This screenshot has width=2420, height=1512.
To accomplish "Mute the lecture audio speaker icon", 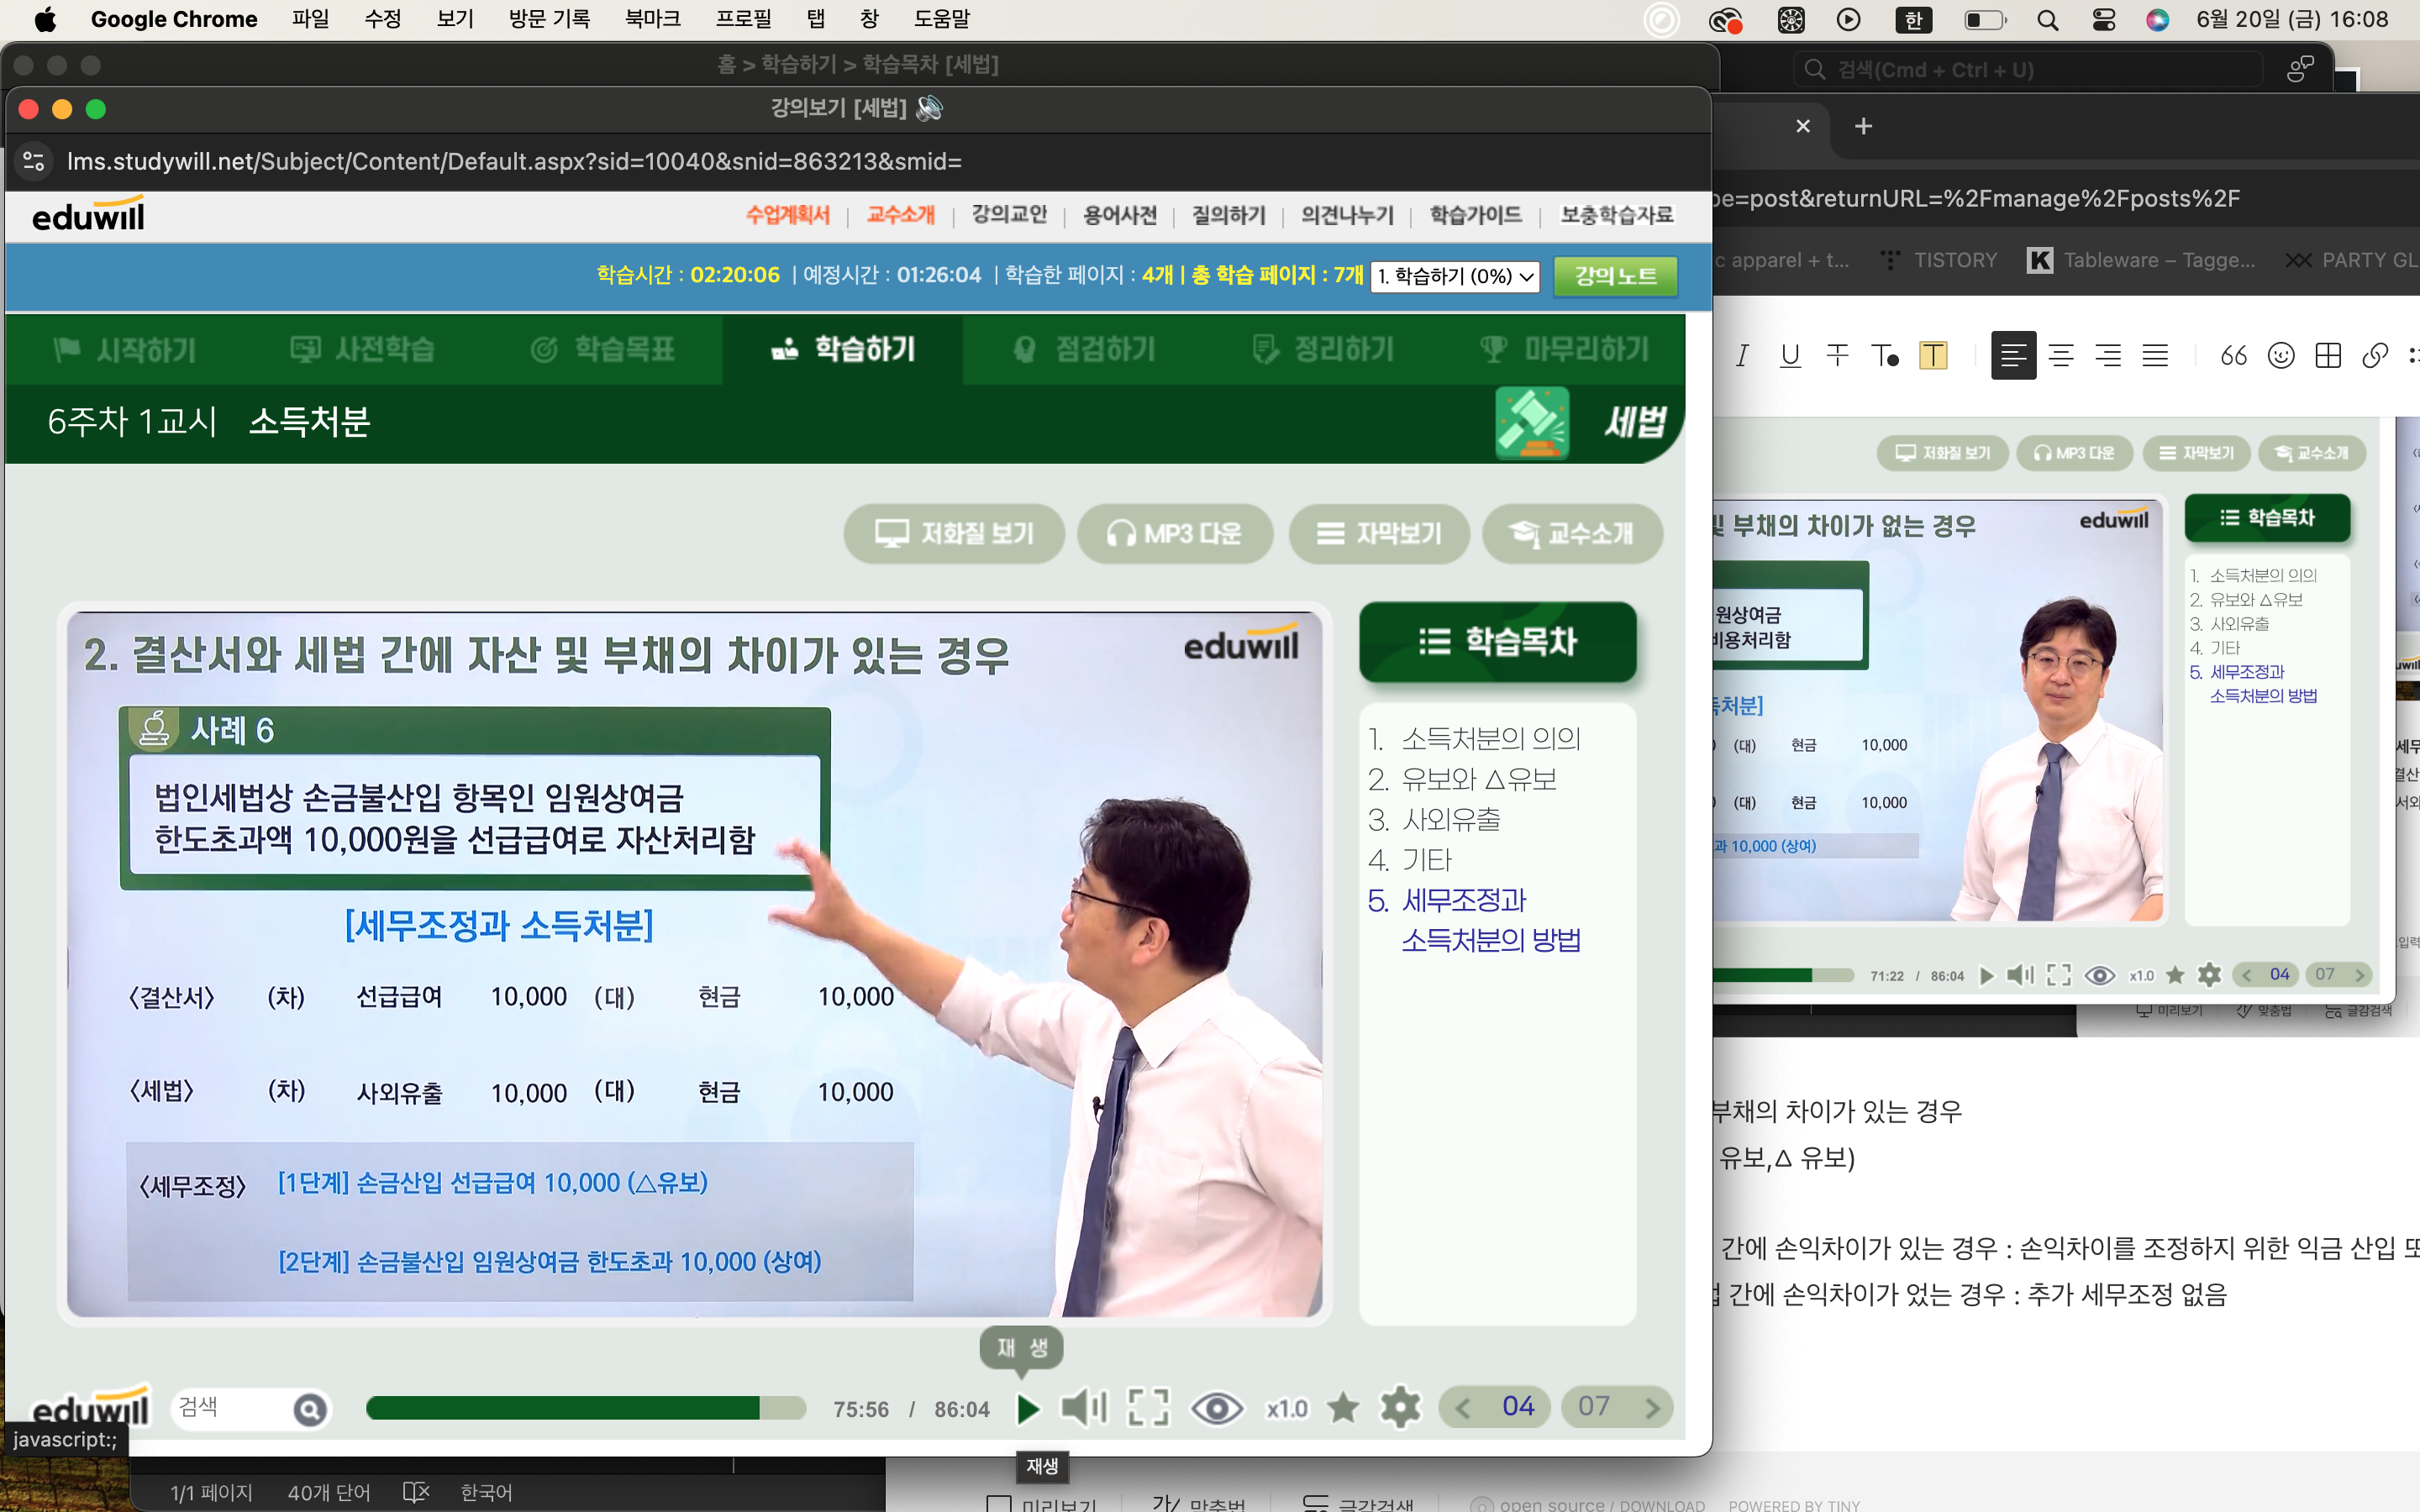I will click(x=1084, y=1408).
